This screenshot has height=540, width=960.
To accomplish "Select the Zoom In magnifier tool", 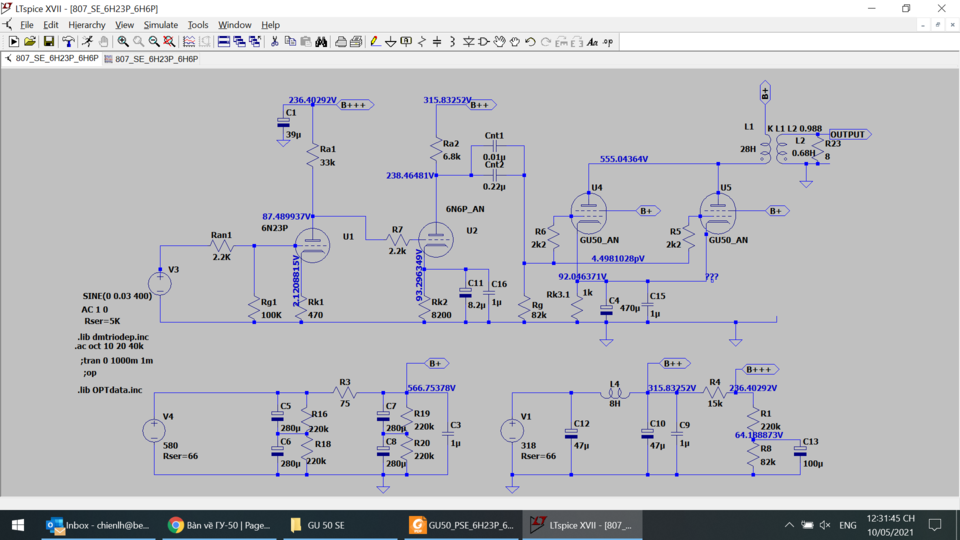I will click(x=123, y=42).
